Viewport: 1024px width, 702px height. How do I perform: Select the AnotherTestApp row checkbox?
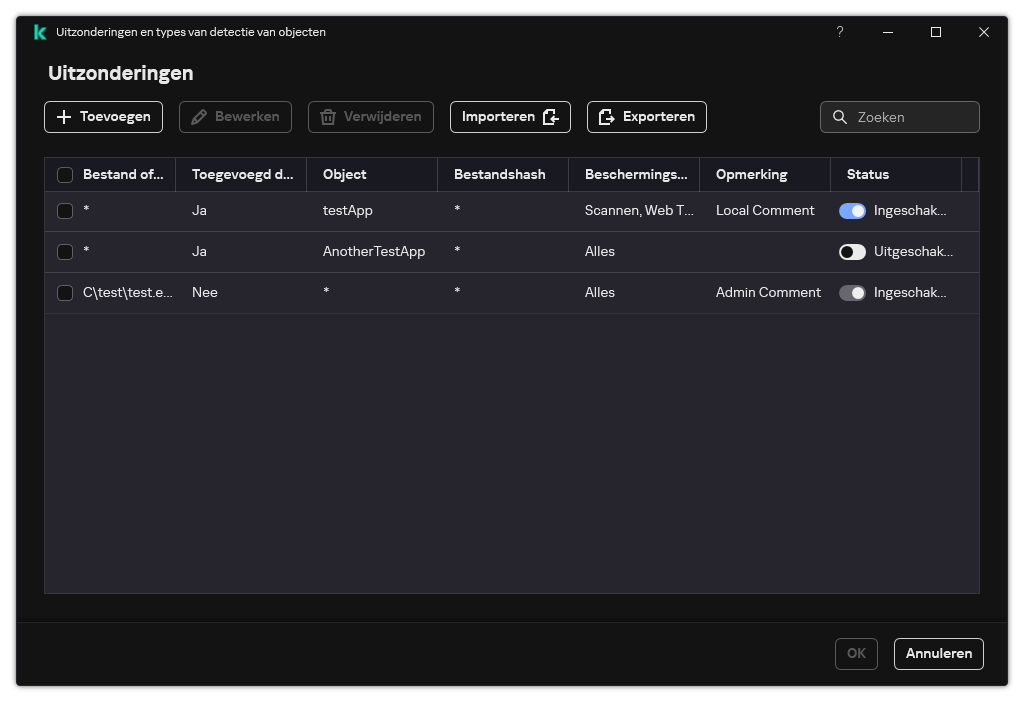[65, 252]
